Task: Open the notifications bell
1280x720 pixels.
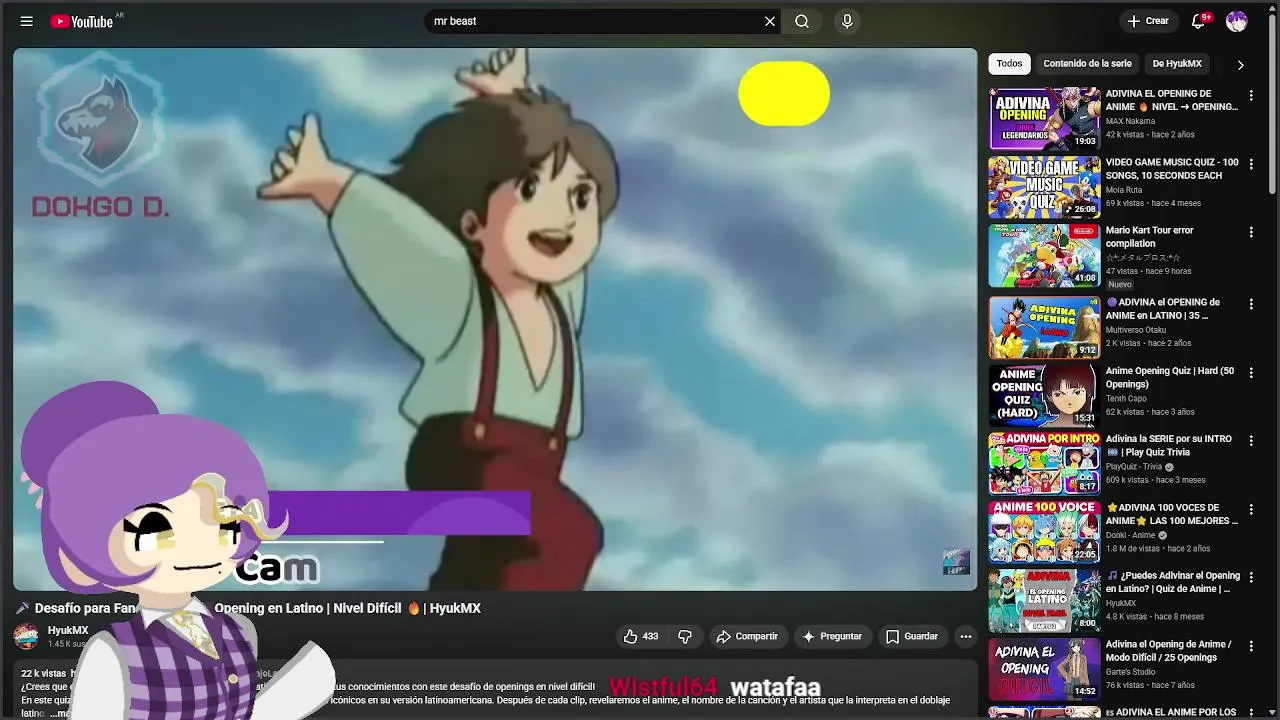Action: 1199,21
